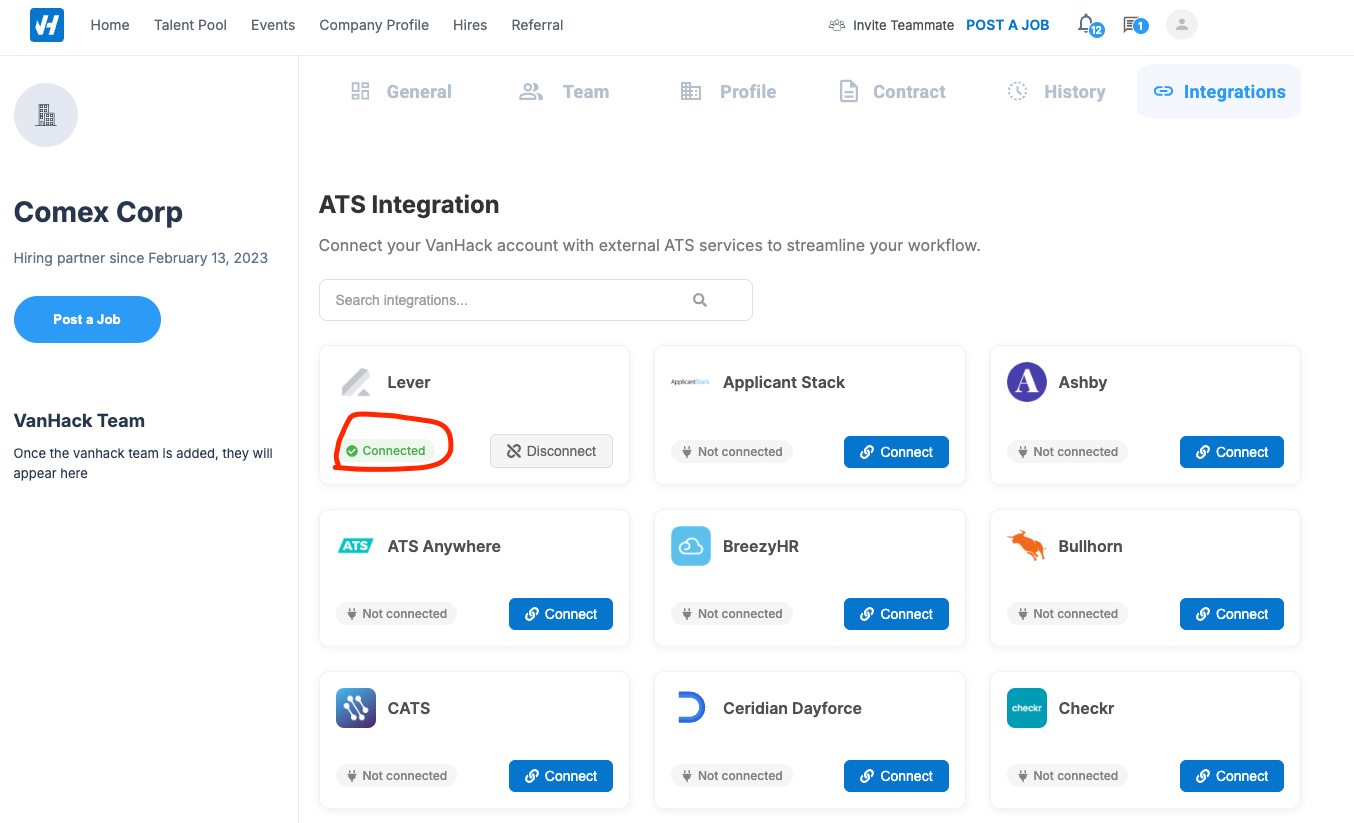Connect the Checkr integration
Image resolution: width=1354 pixels, height=823 pixels.
click(1232, 776)
